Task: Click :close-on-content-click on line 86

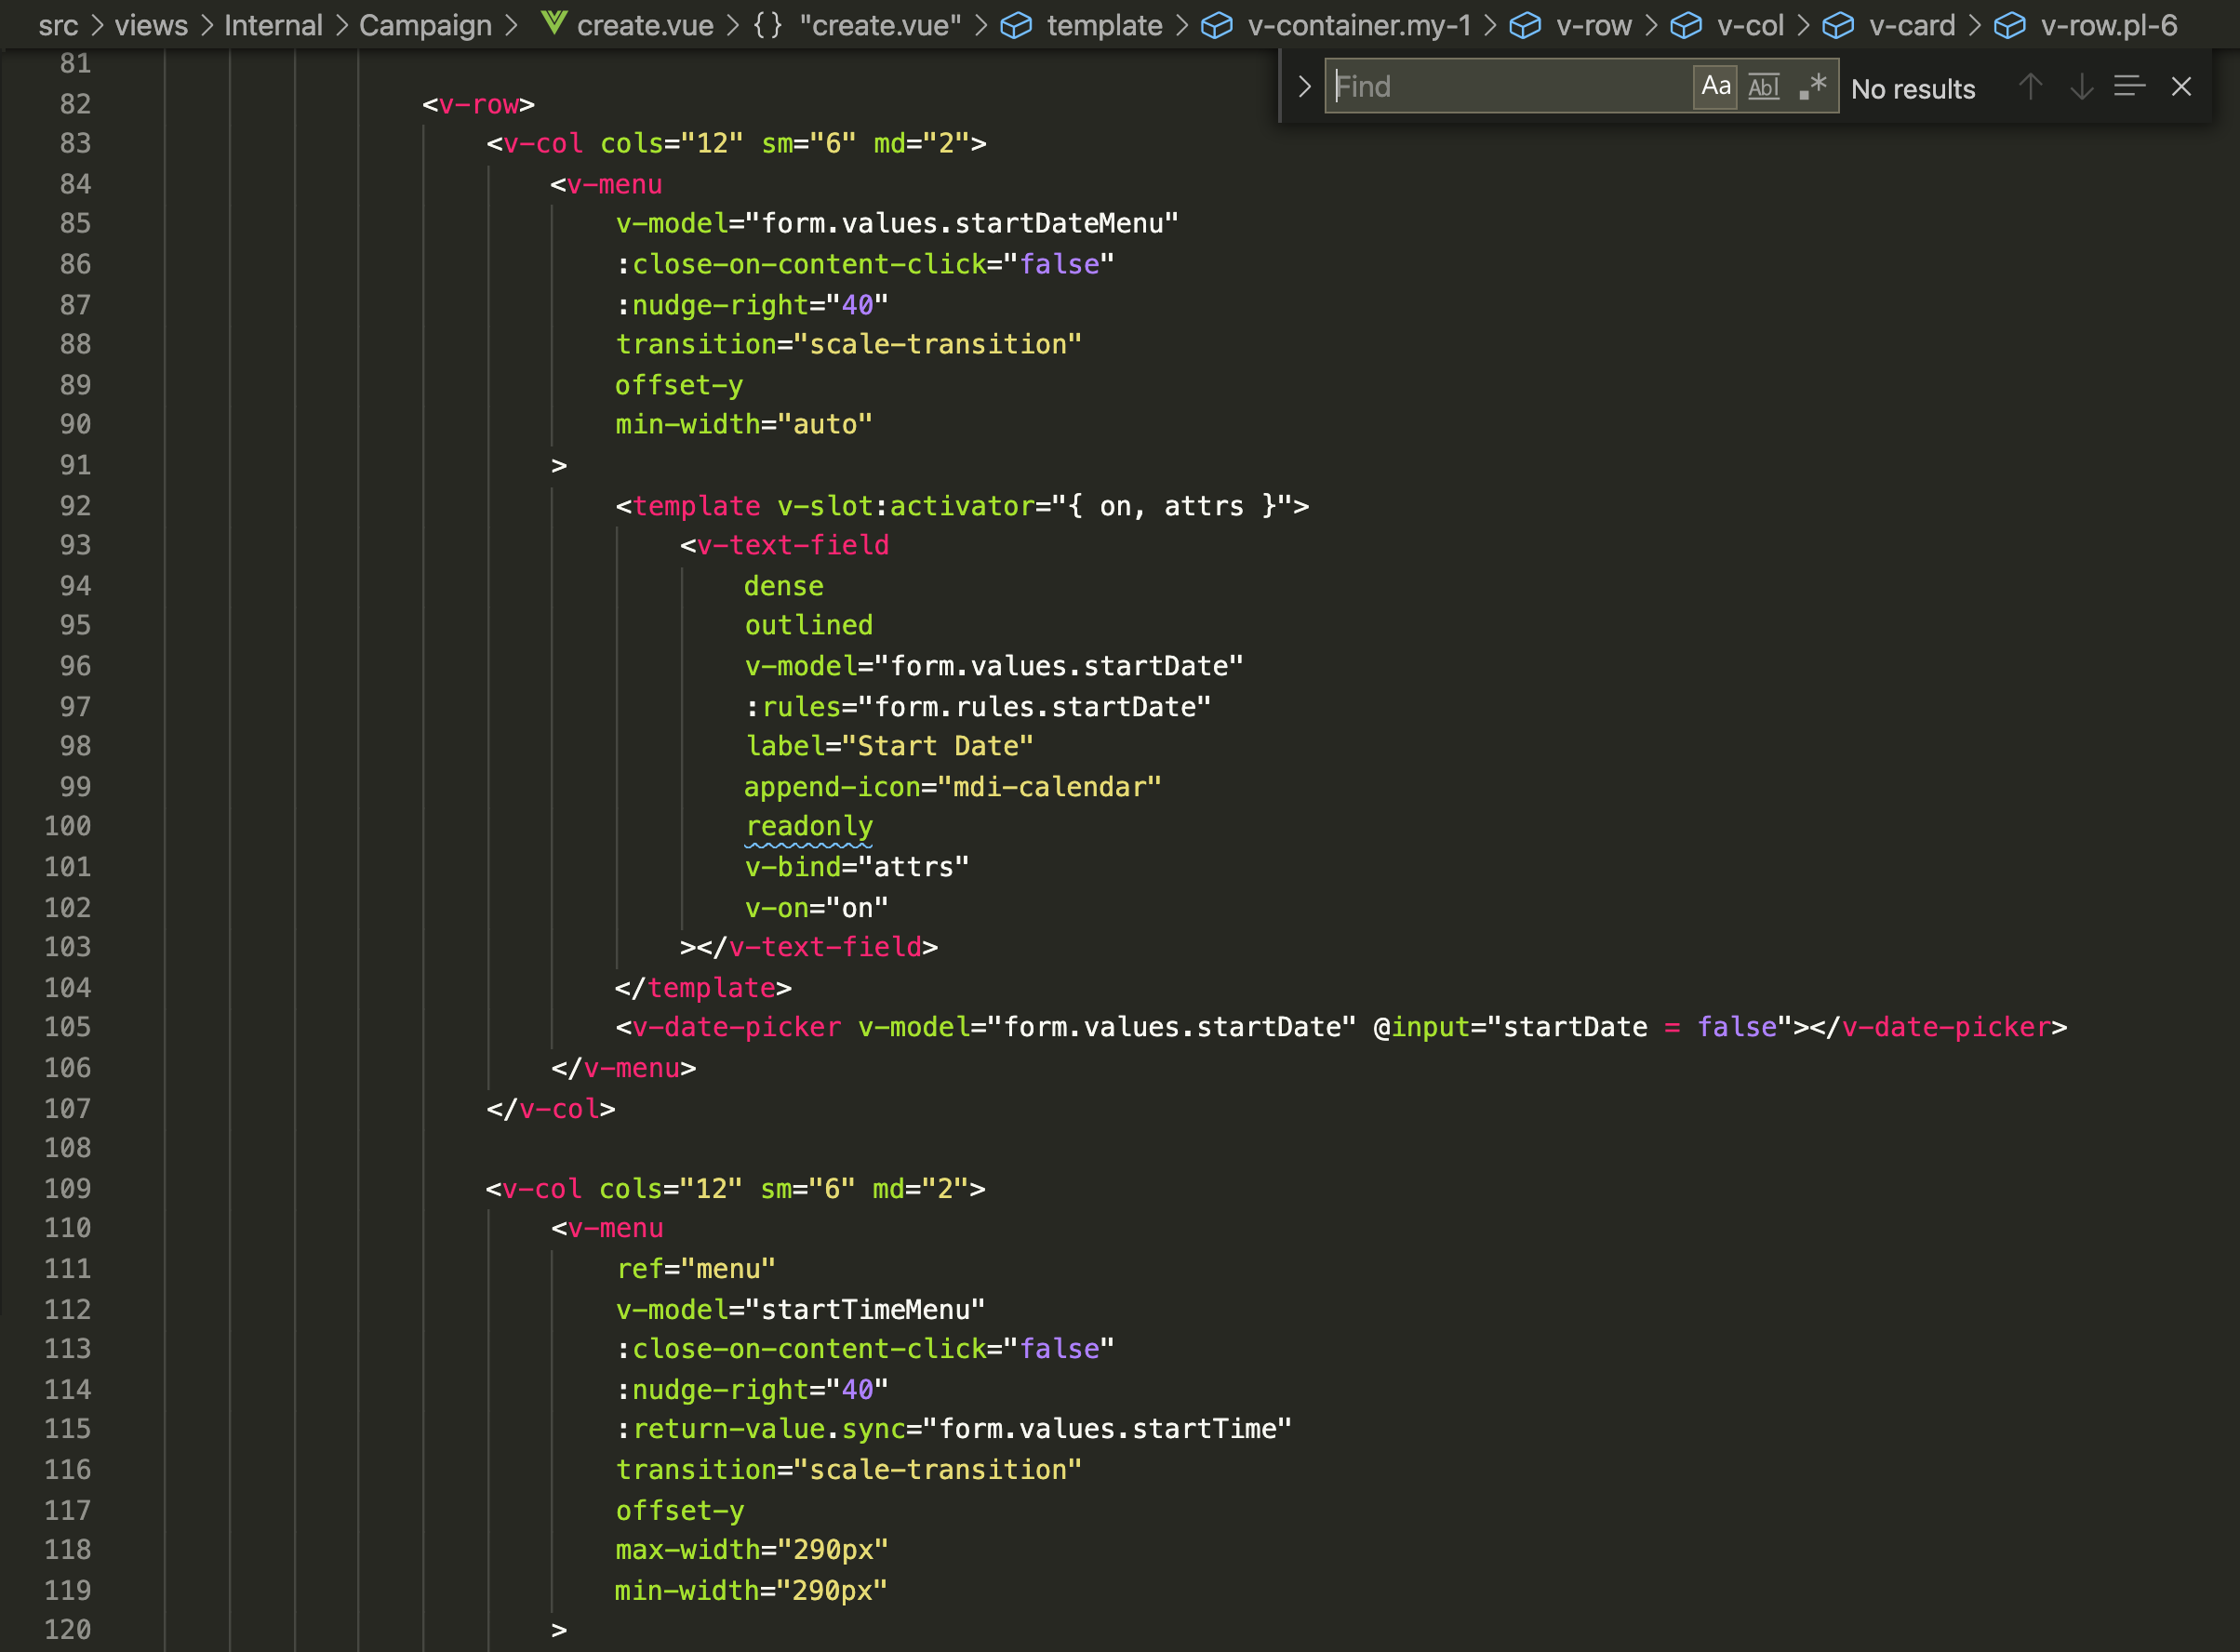Action: [x=865, y=264]
